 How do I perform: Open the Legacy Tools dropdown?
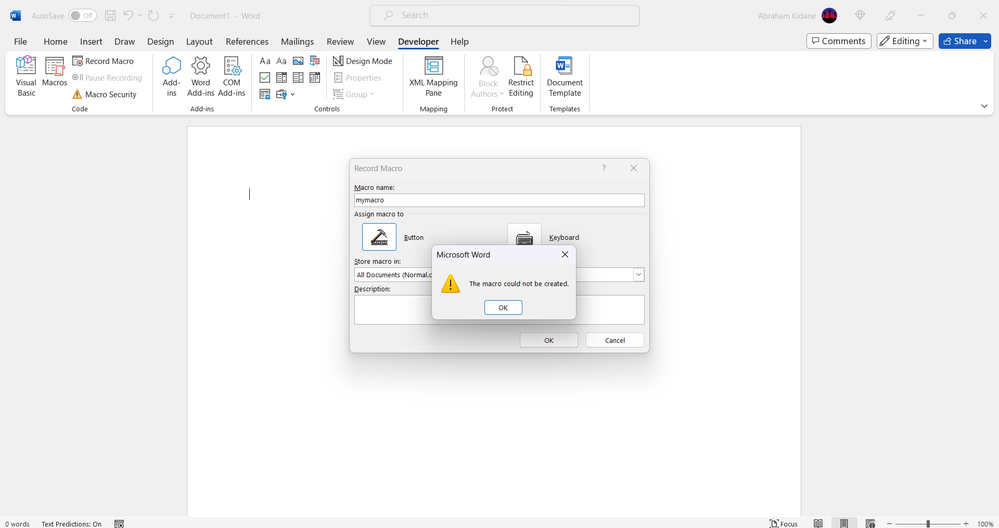(x=285, y=94)
